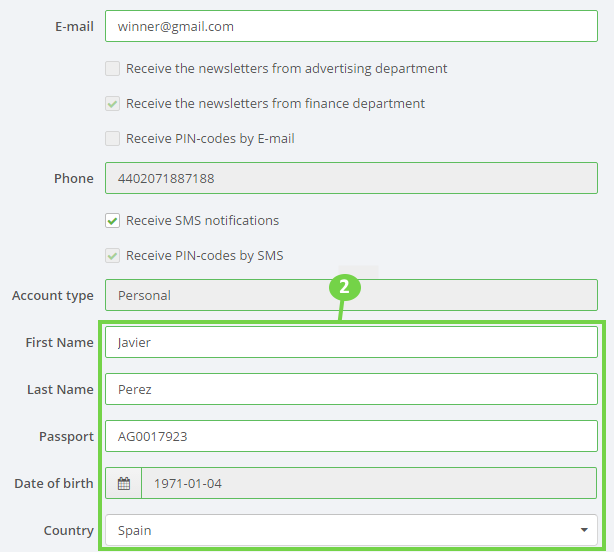This screenshot has height=552, width=614.
Task: Click the Phone number field
Action: [350, 179]
